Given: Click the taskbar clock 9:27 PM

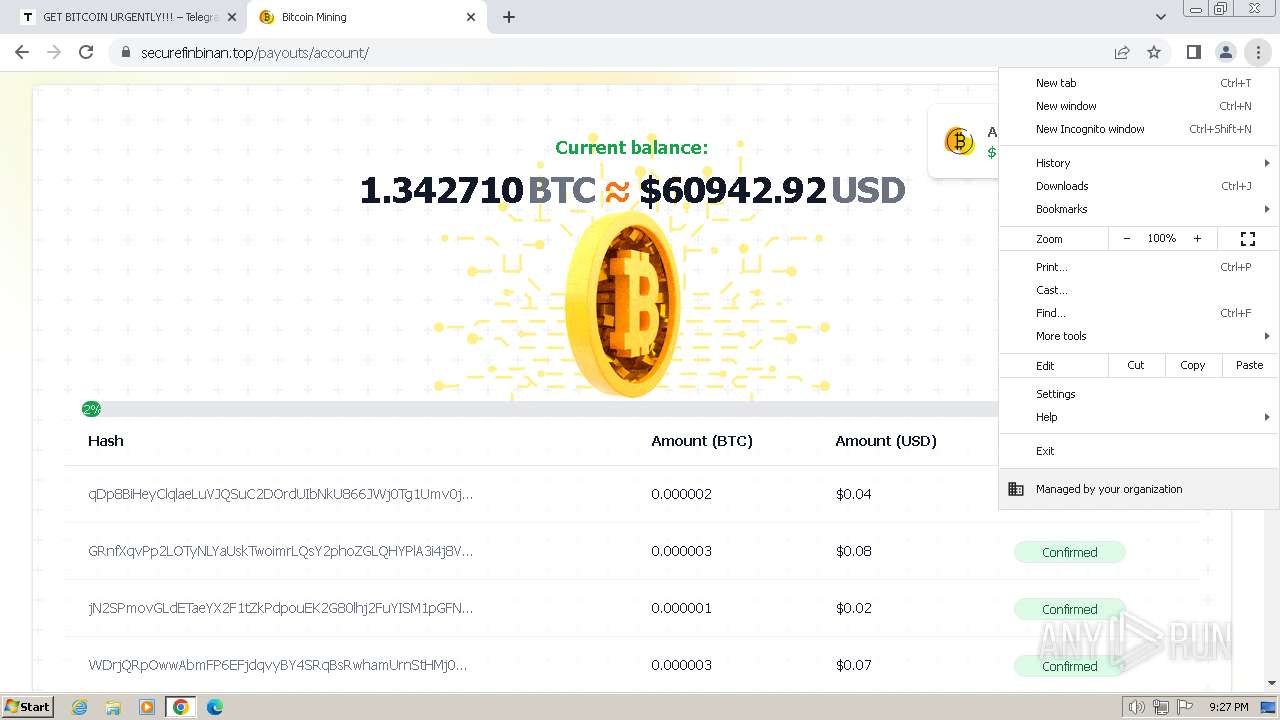Looking at the screenshot, I should coord(1228,707).
